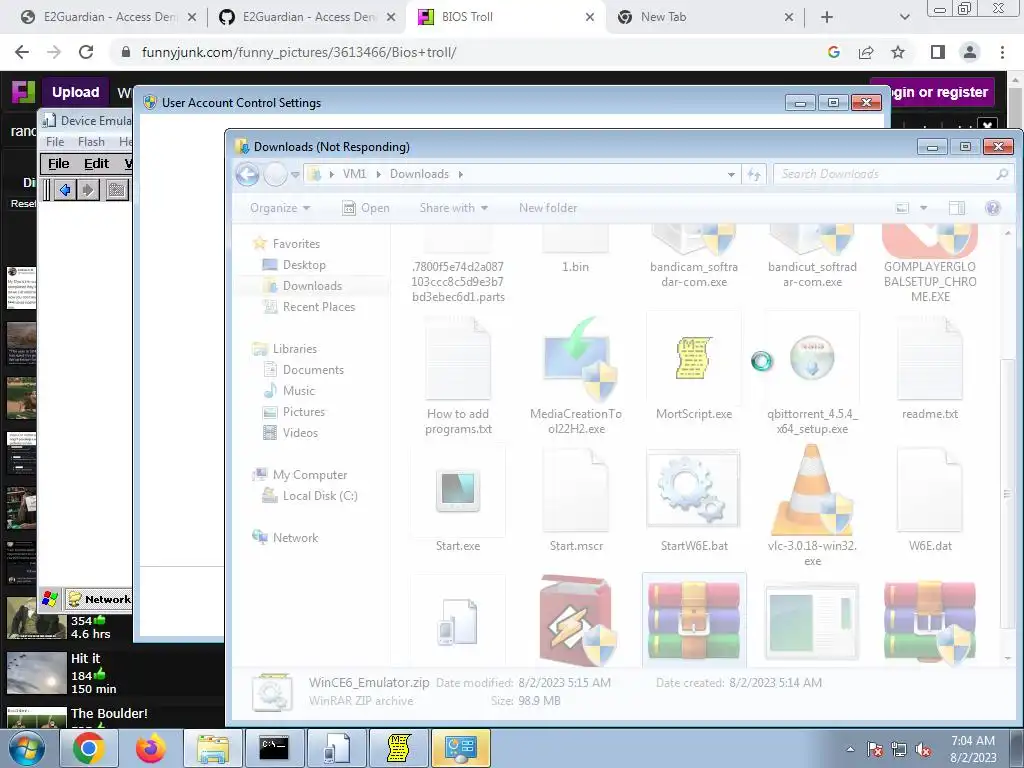Click the New folder button

548,208
